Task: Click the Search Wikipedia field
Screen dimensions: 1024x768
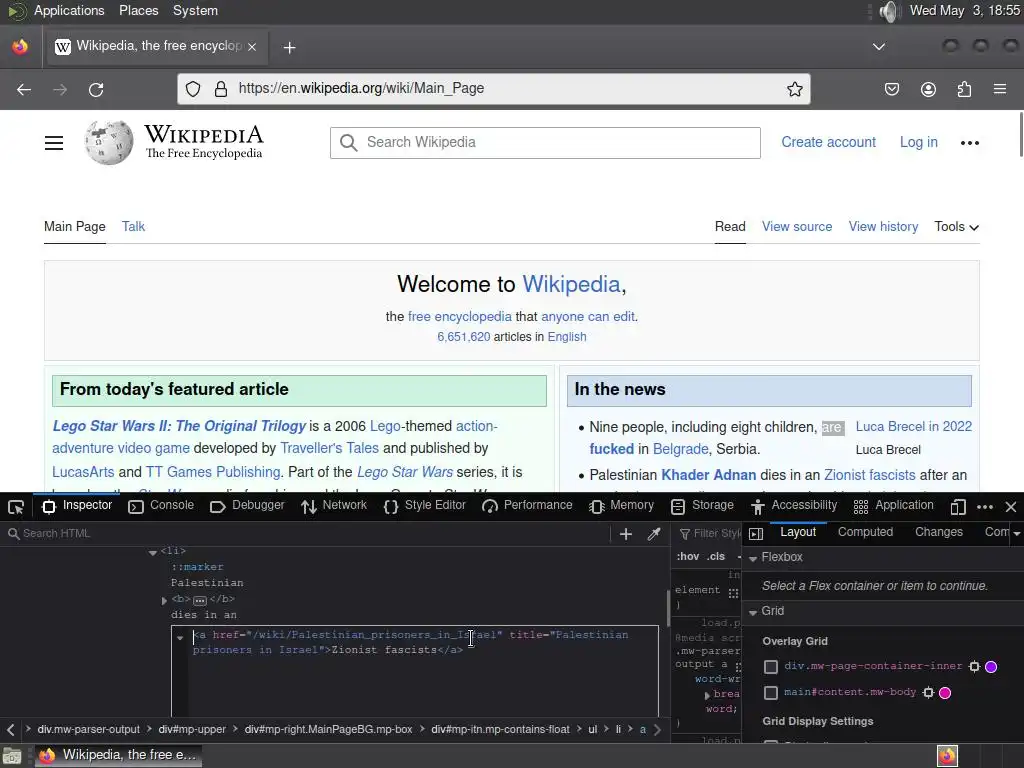Action: point(545,143)
